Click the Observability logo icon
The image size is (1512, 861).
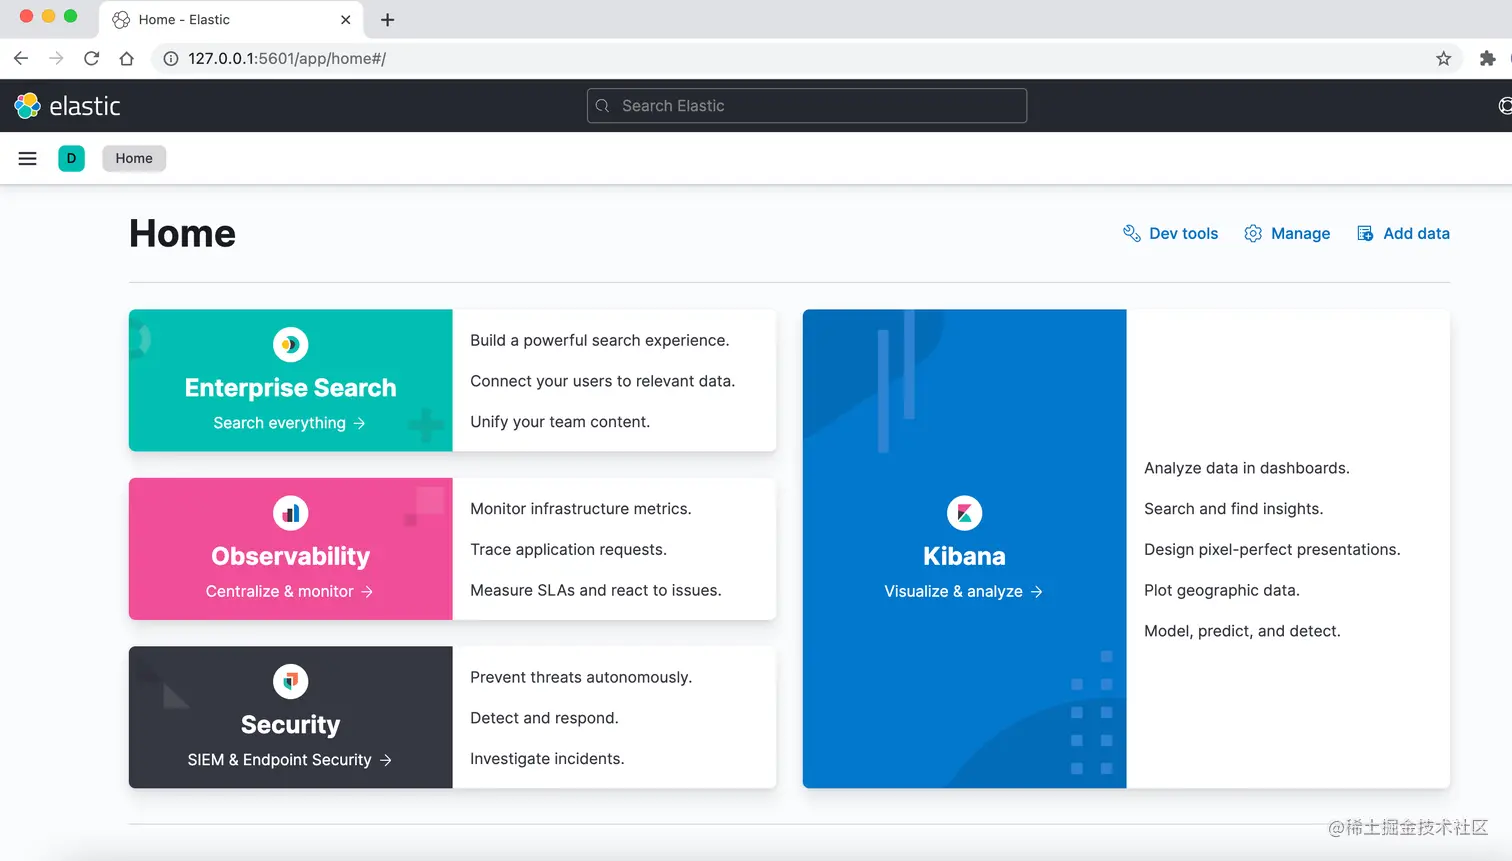[291, 513]
